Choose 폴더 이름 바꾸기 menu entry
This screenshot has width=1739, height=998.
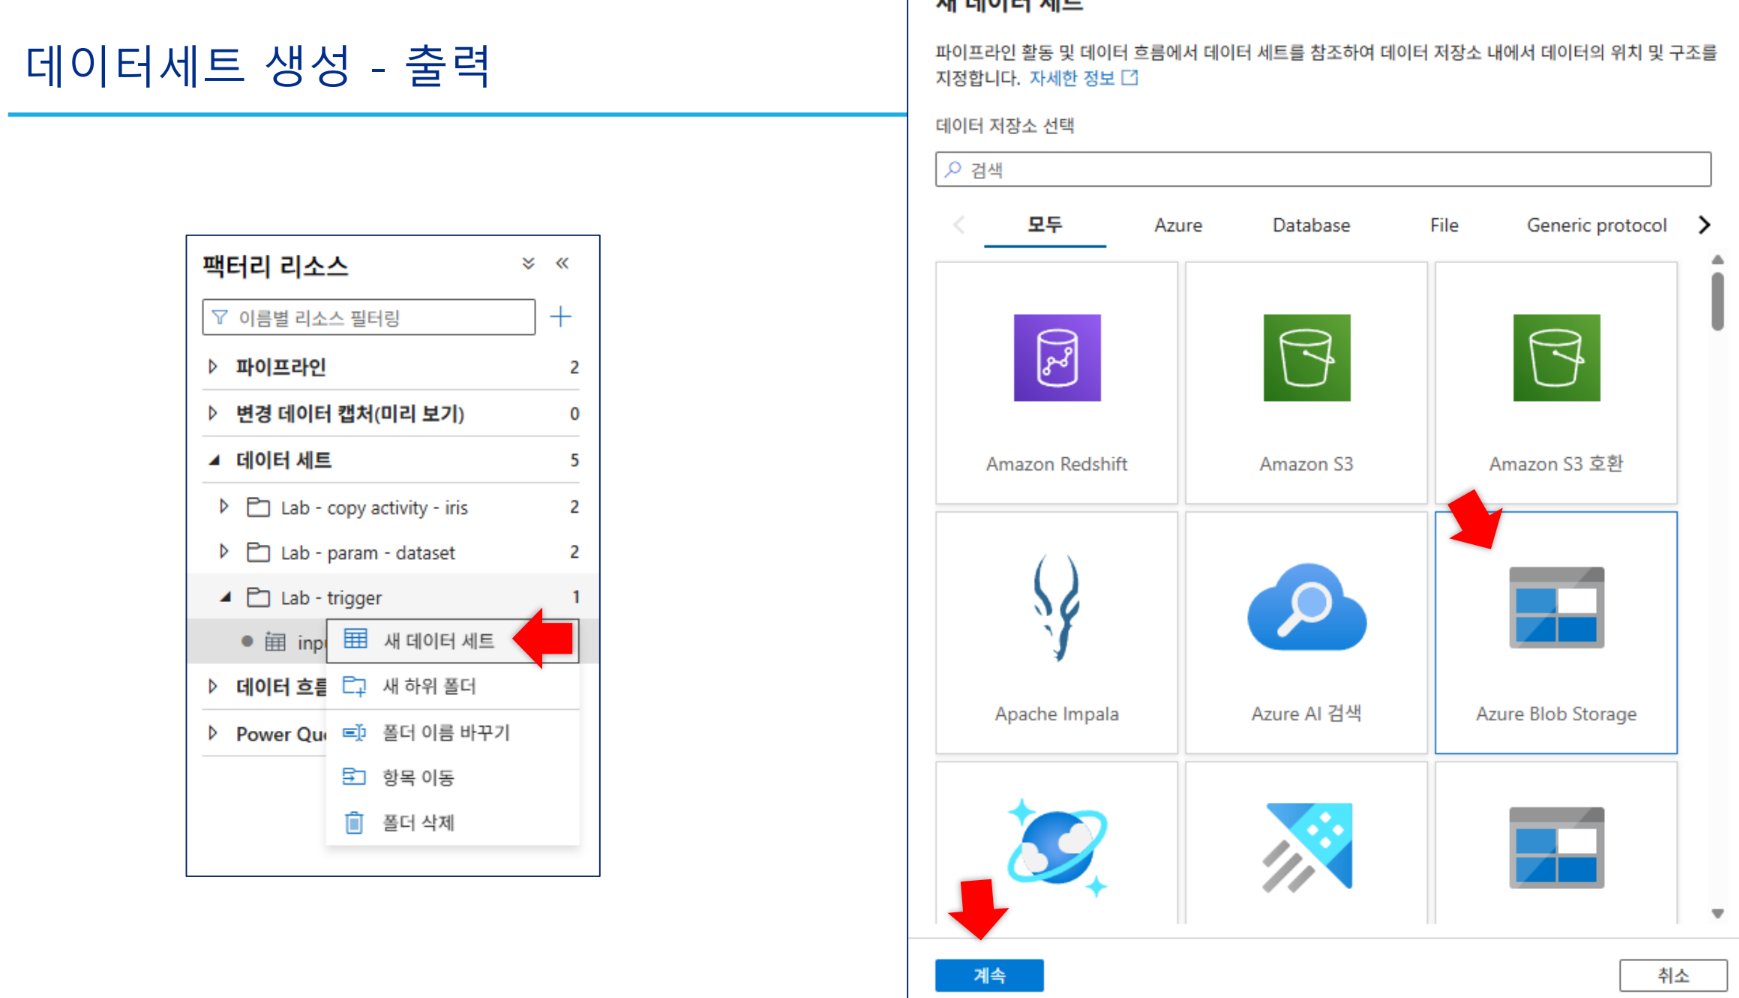pyautogui.click(x=453, y=732)
